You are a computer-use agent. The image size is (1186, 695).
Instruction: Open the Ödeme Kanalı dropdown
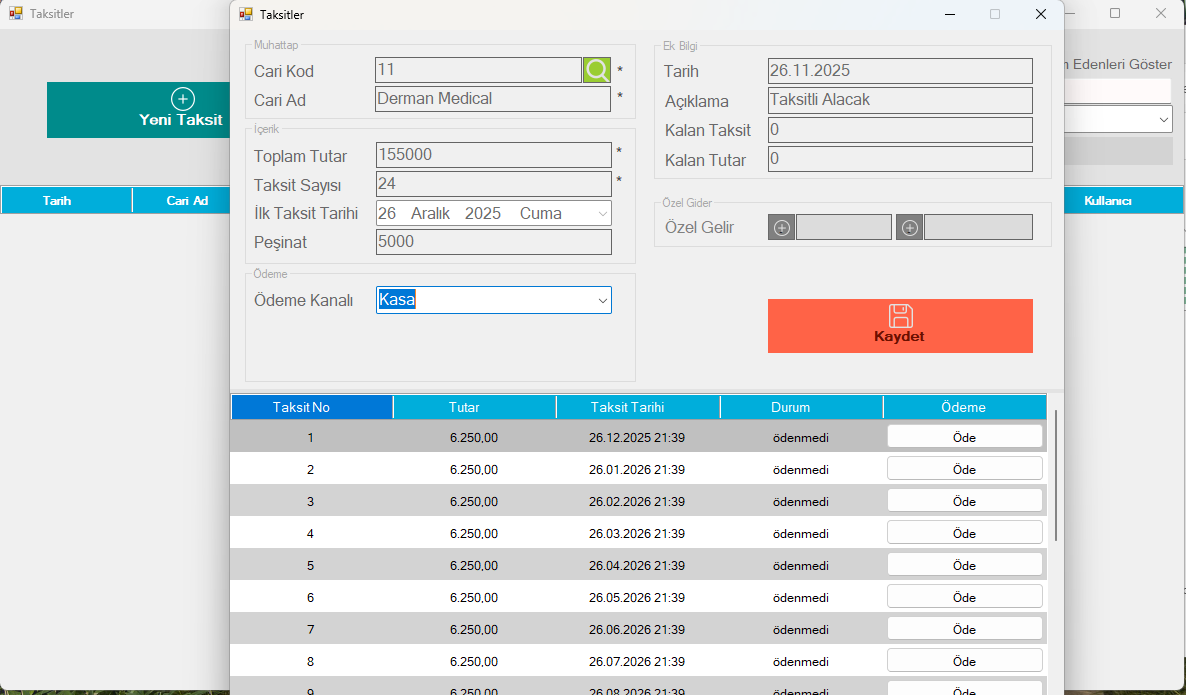602,300
